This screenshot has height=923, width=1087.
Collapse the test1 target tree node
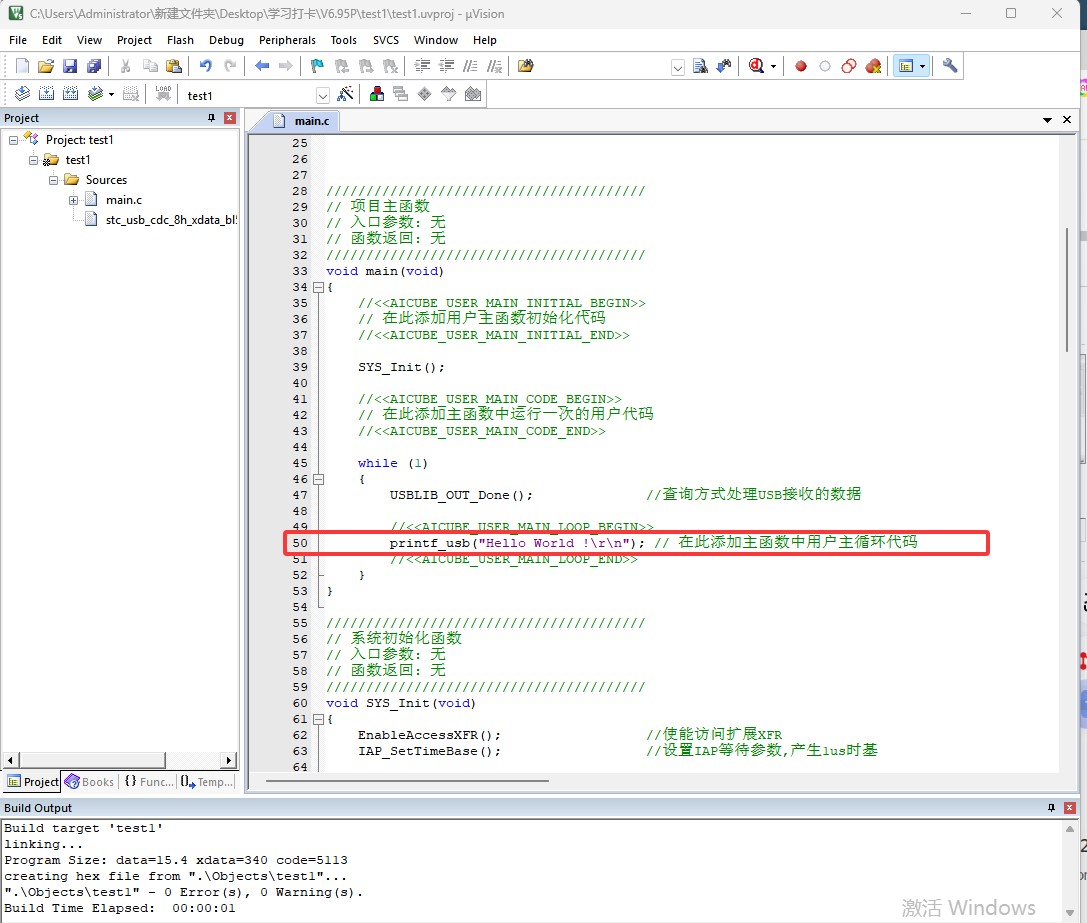click(33, 160)
